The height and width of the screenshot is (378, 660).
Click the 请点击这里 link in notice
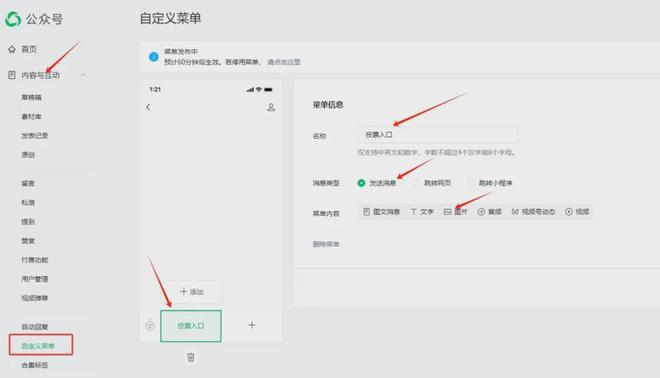tap(284, 62)
